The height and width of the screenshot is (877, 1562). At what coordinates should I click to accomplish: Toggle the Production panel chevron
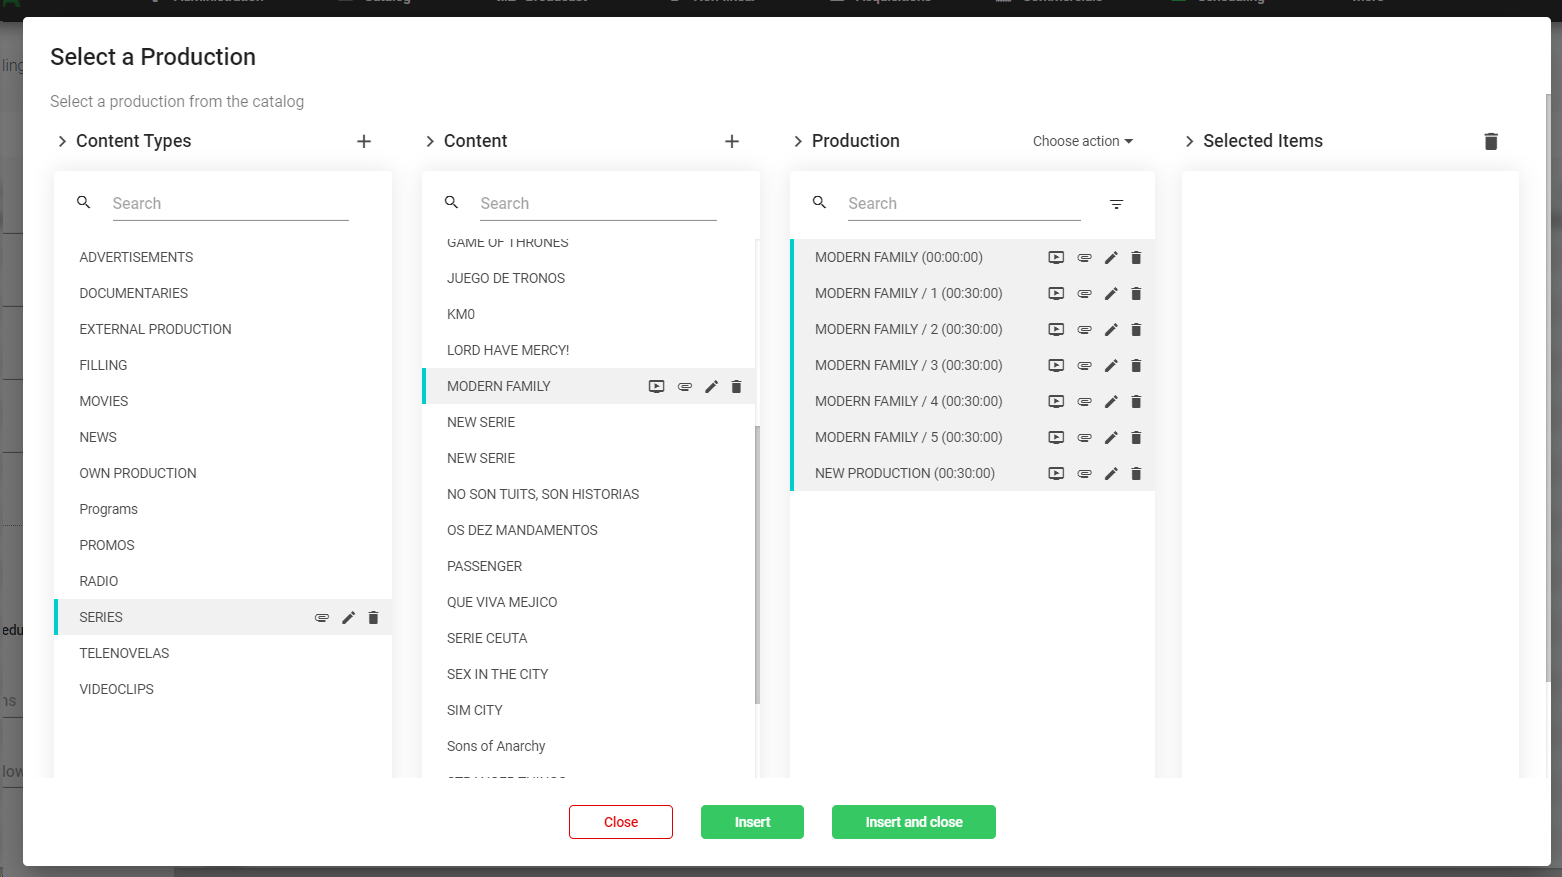[x=798, y=141]
